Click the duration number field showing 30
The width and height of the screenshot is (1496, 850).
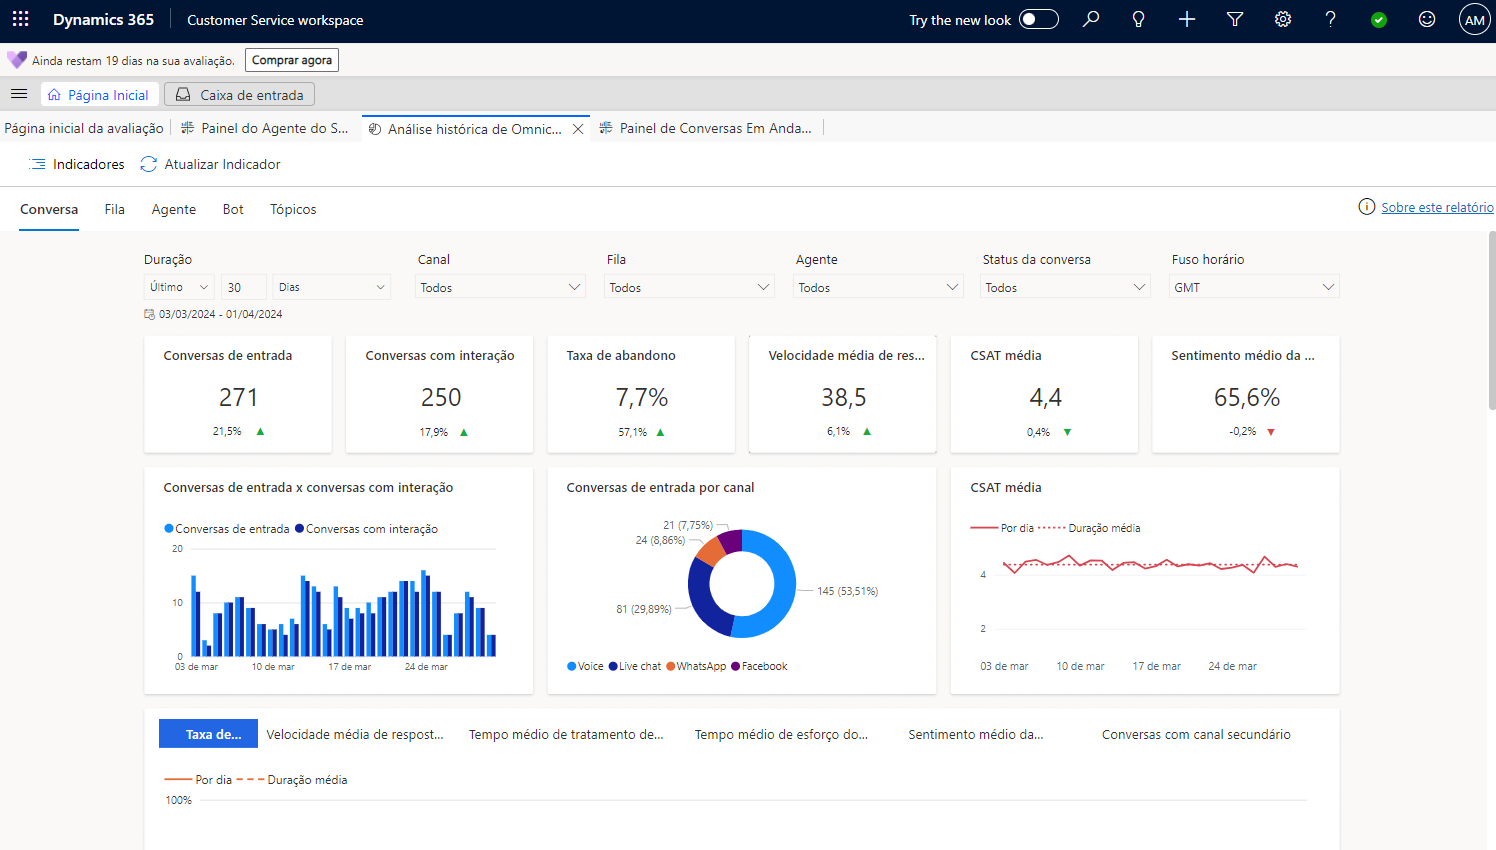pyautogui.click(x=243, y=287)
